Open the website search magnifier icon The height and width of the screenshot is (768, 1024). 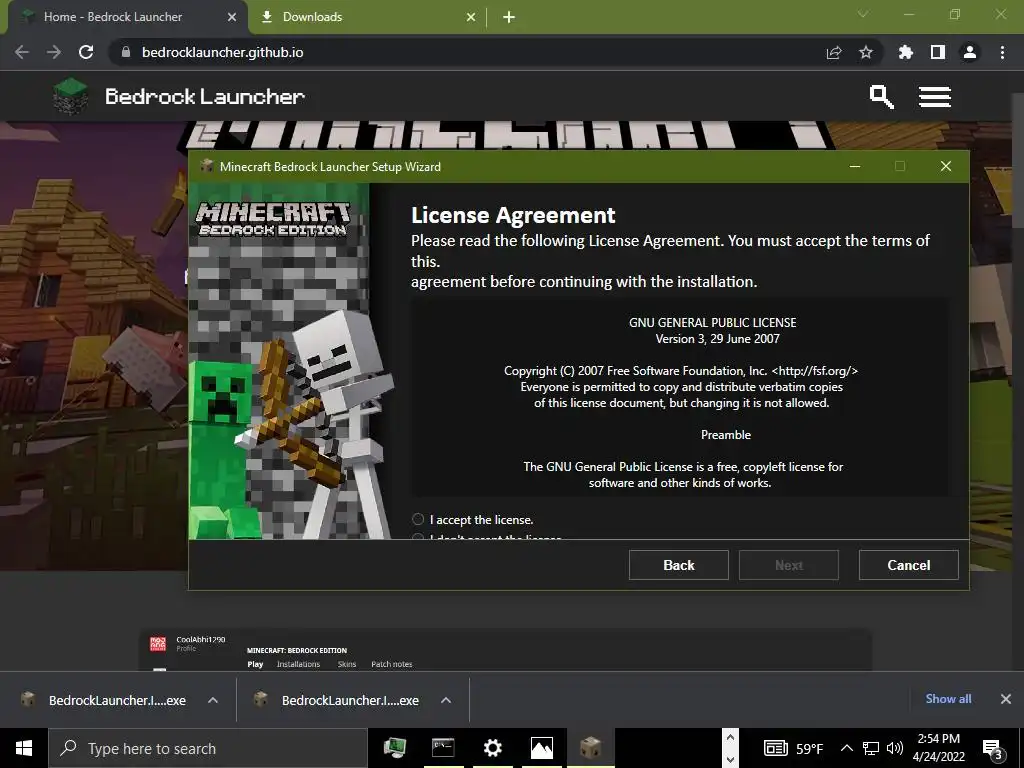click(881, 97)
